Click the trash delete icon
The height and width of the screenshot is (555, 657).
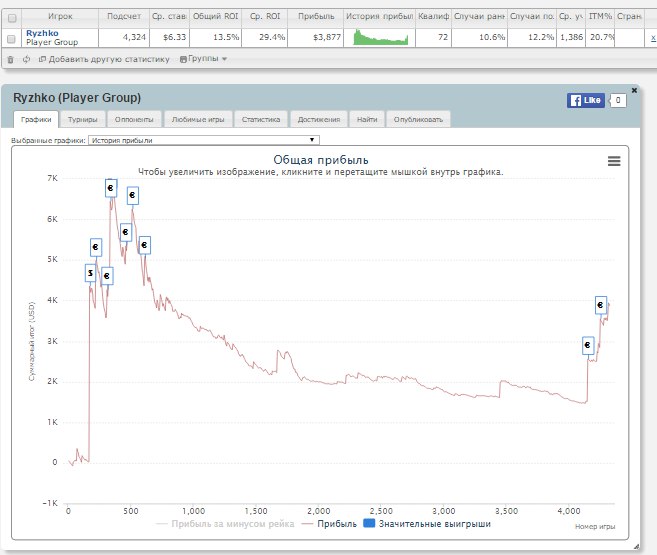click(10, 59)
